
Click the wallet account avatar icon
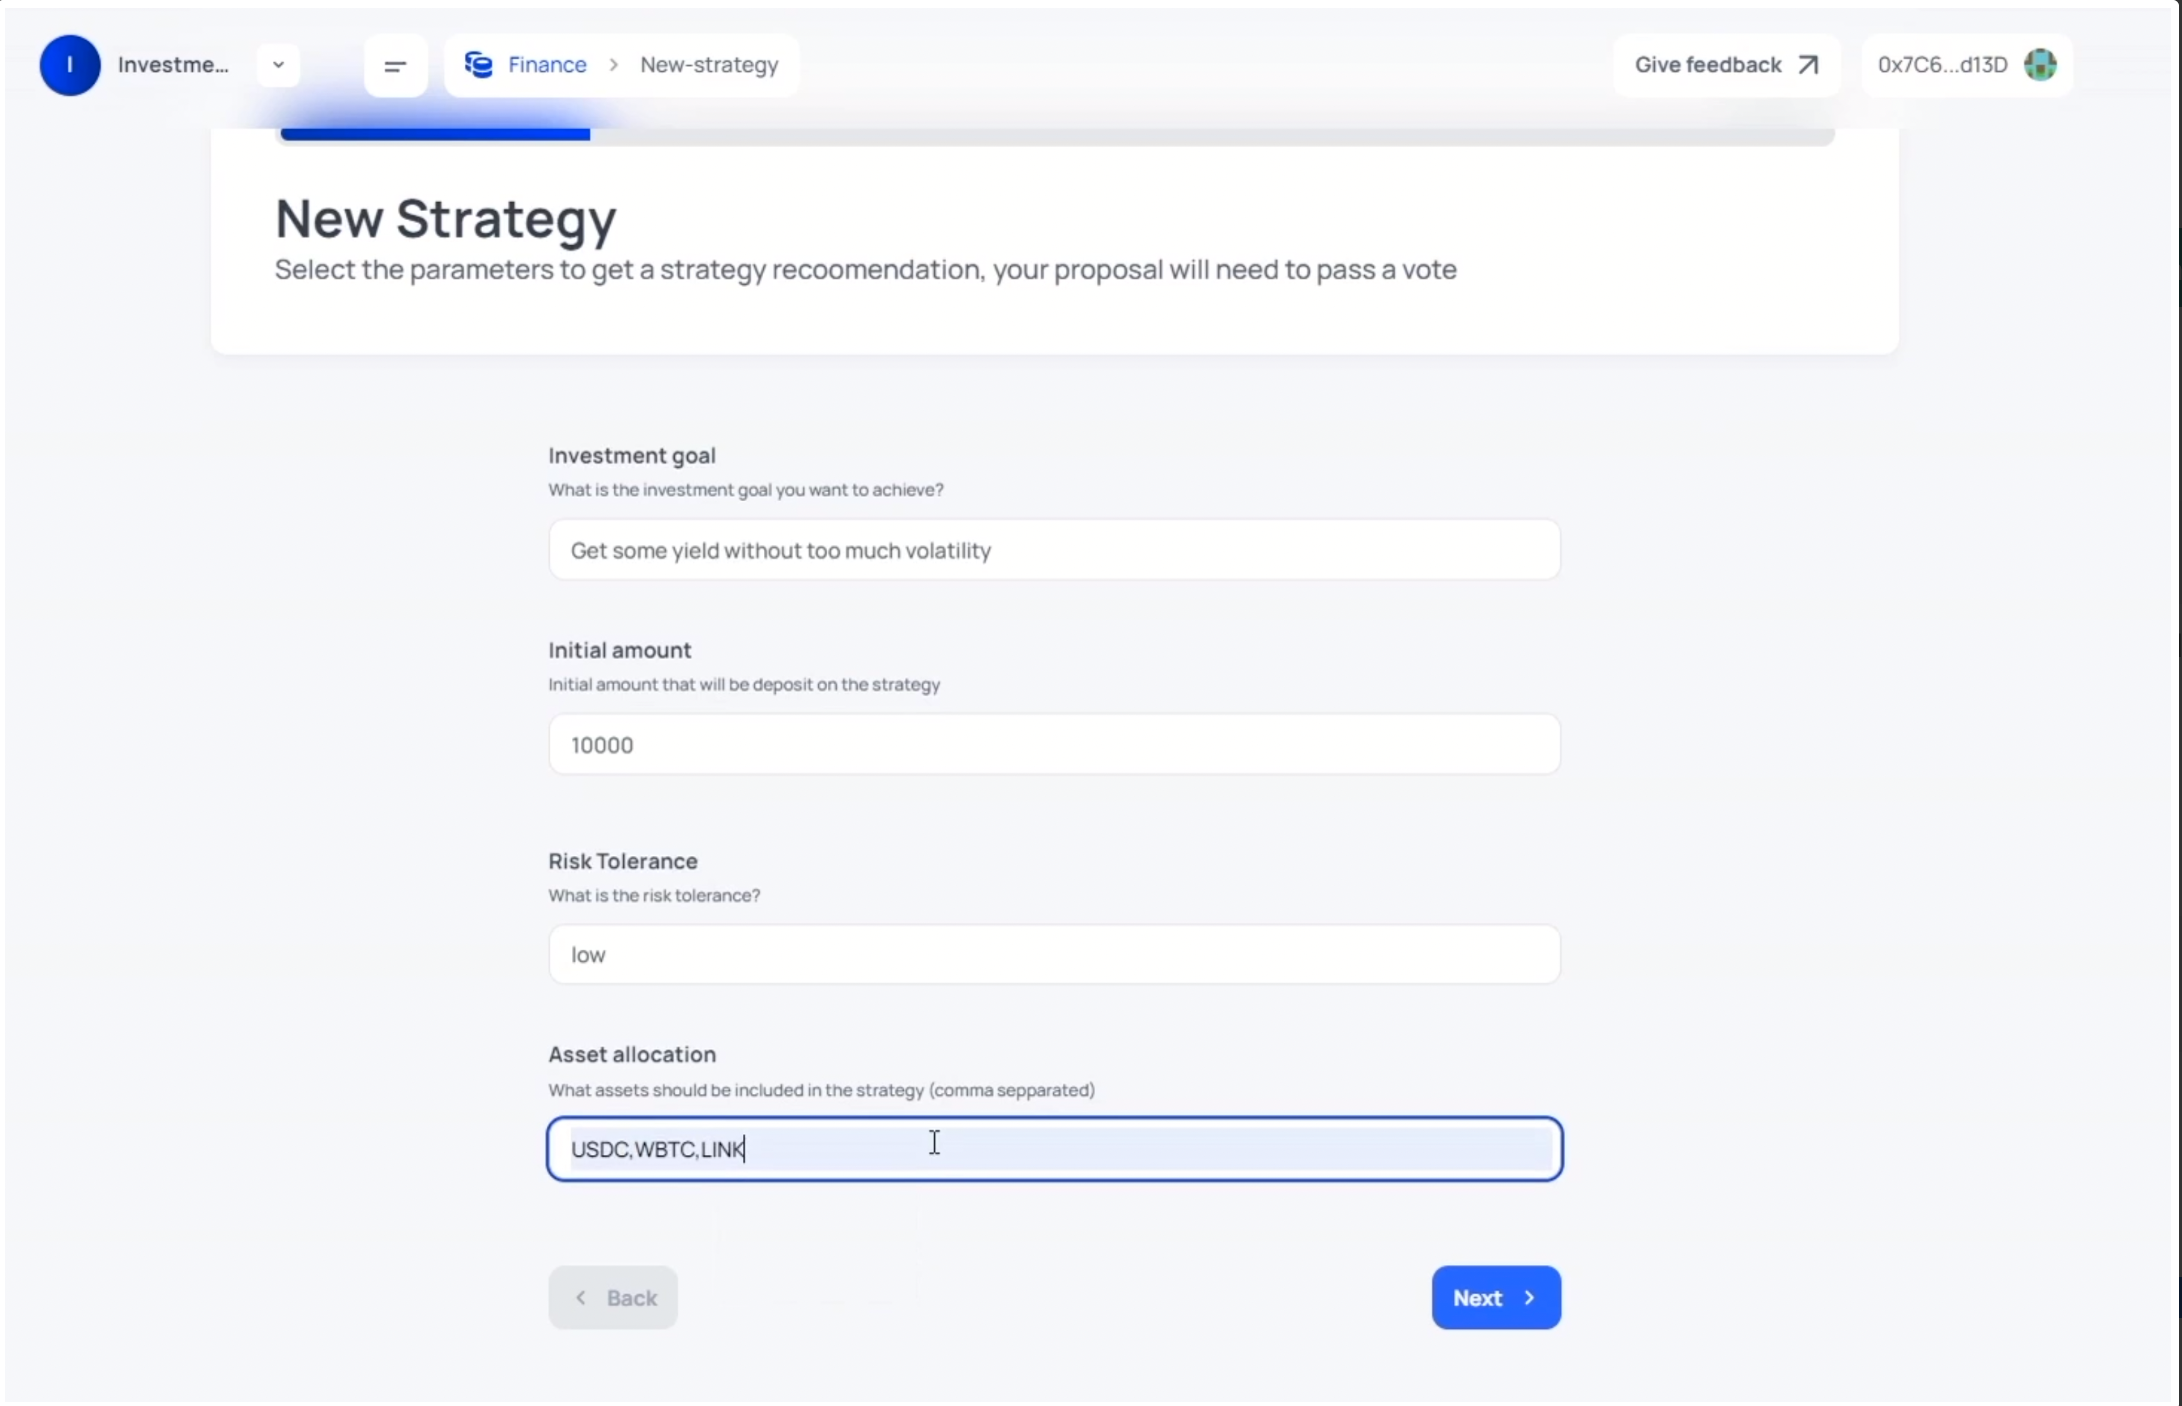pyautogui.click(x=2041, y=64)
